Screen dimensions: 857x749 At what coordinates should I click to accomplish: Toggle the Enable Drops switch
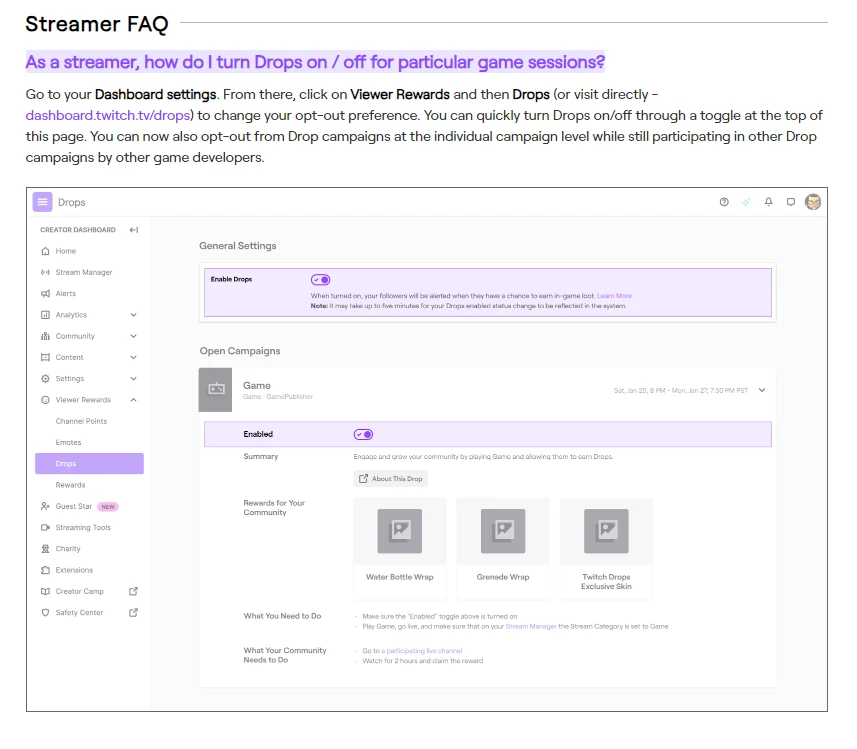click(x=320, y=280)
